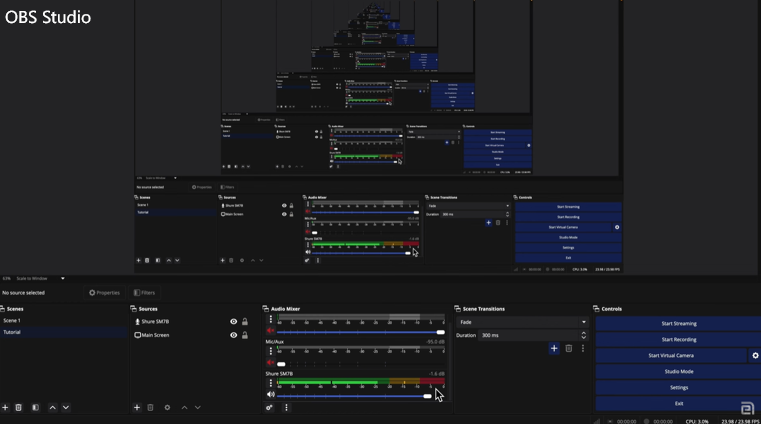Screen dimensions: 761x424
Task: Decrease the transition duration with the down arrow
Action: tap(583, 338)
